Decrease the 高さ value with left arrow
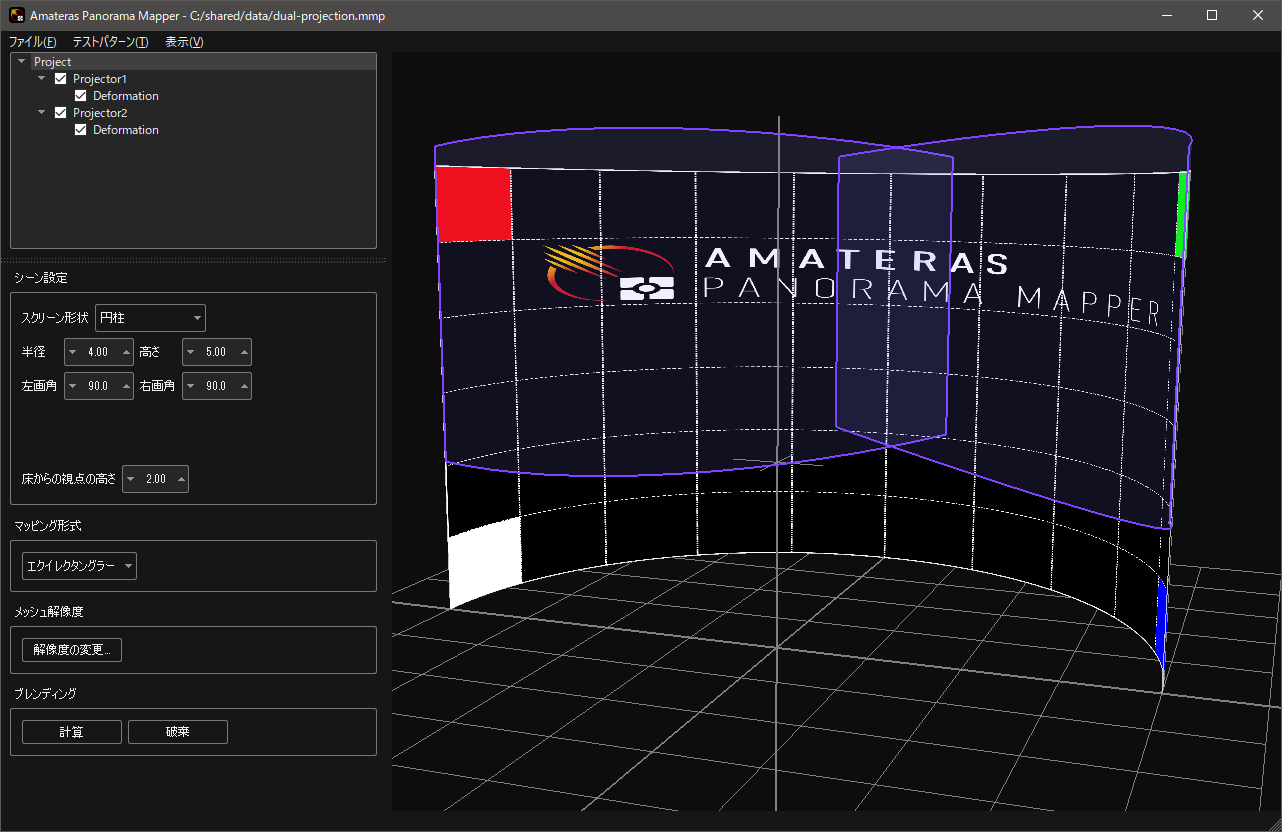 [191, 352]
